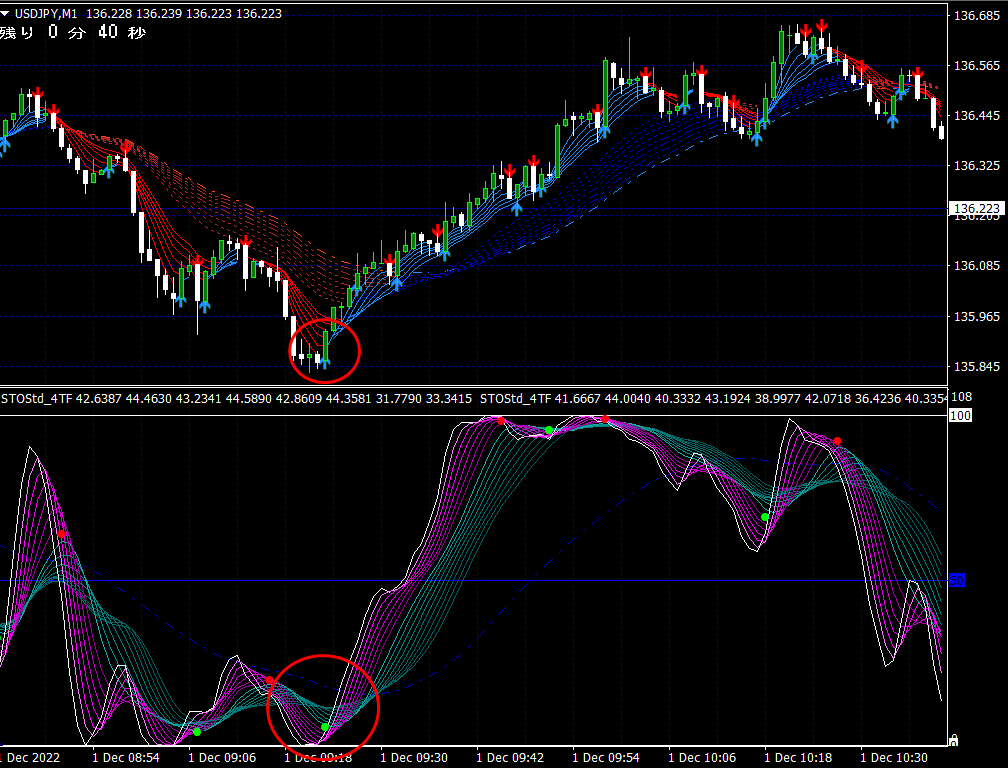
Task: Open the USDJPY,M1 chart dropdown triangle
Action: (x=6, y=13)
